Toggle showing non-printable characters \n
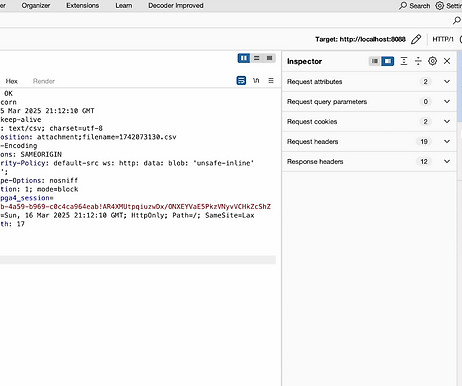This screenshot has width=462, height=386. (256, 81)
